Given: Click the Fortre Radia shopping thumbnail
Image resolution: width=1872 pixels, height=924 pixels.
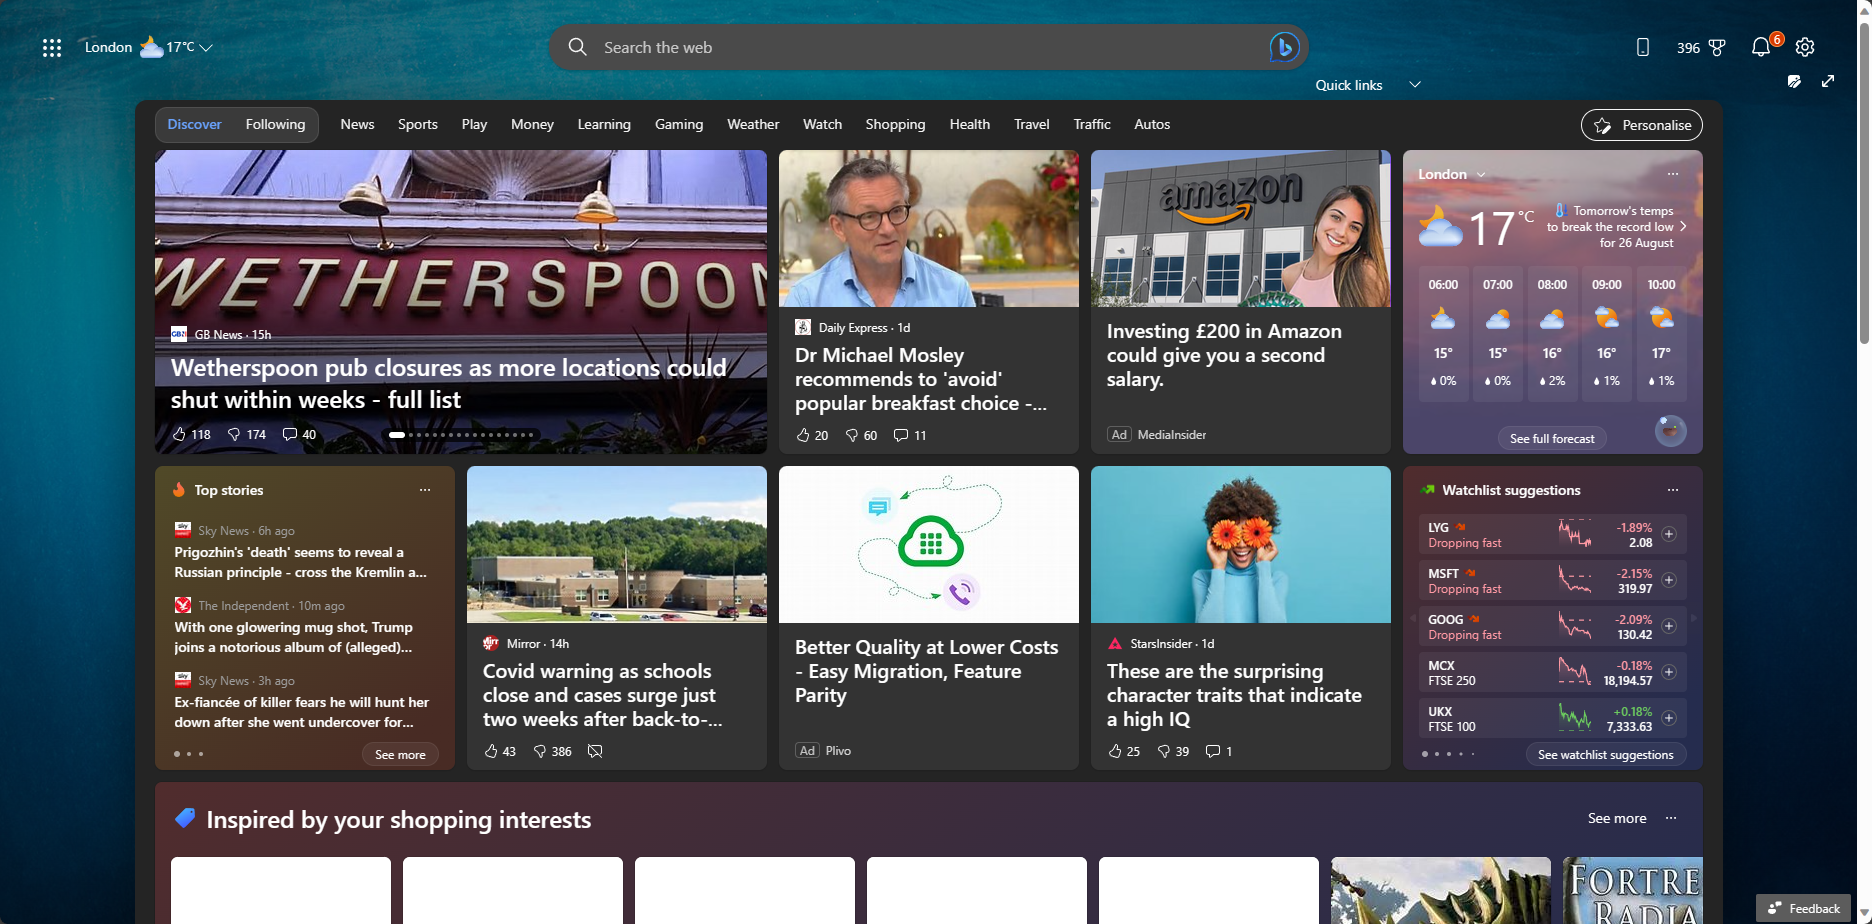Looking at the screenshot, I should 1633,890.
